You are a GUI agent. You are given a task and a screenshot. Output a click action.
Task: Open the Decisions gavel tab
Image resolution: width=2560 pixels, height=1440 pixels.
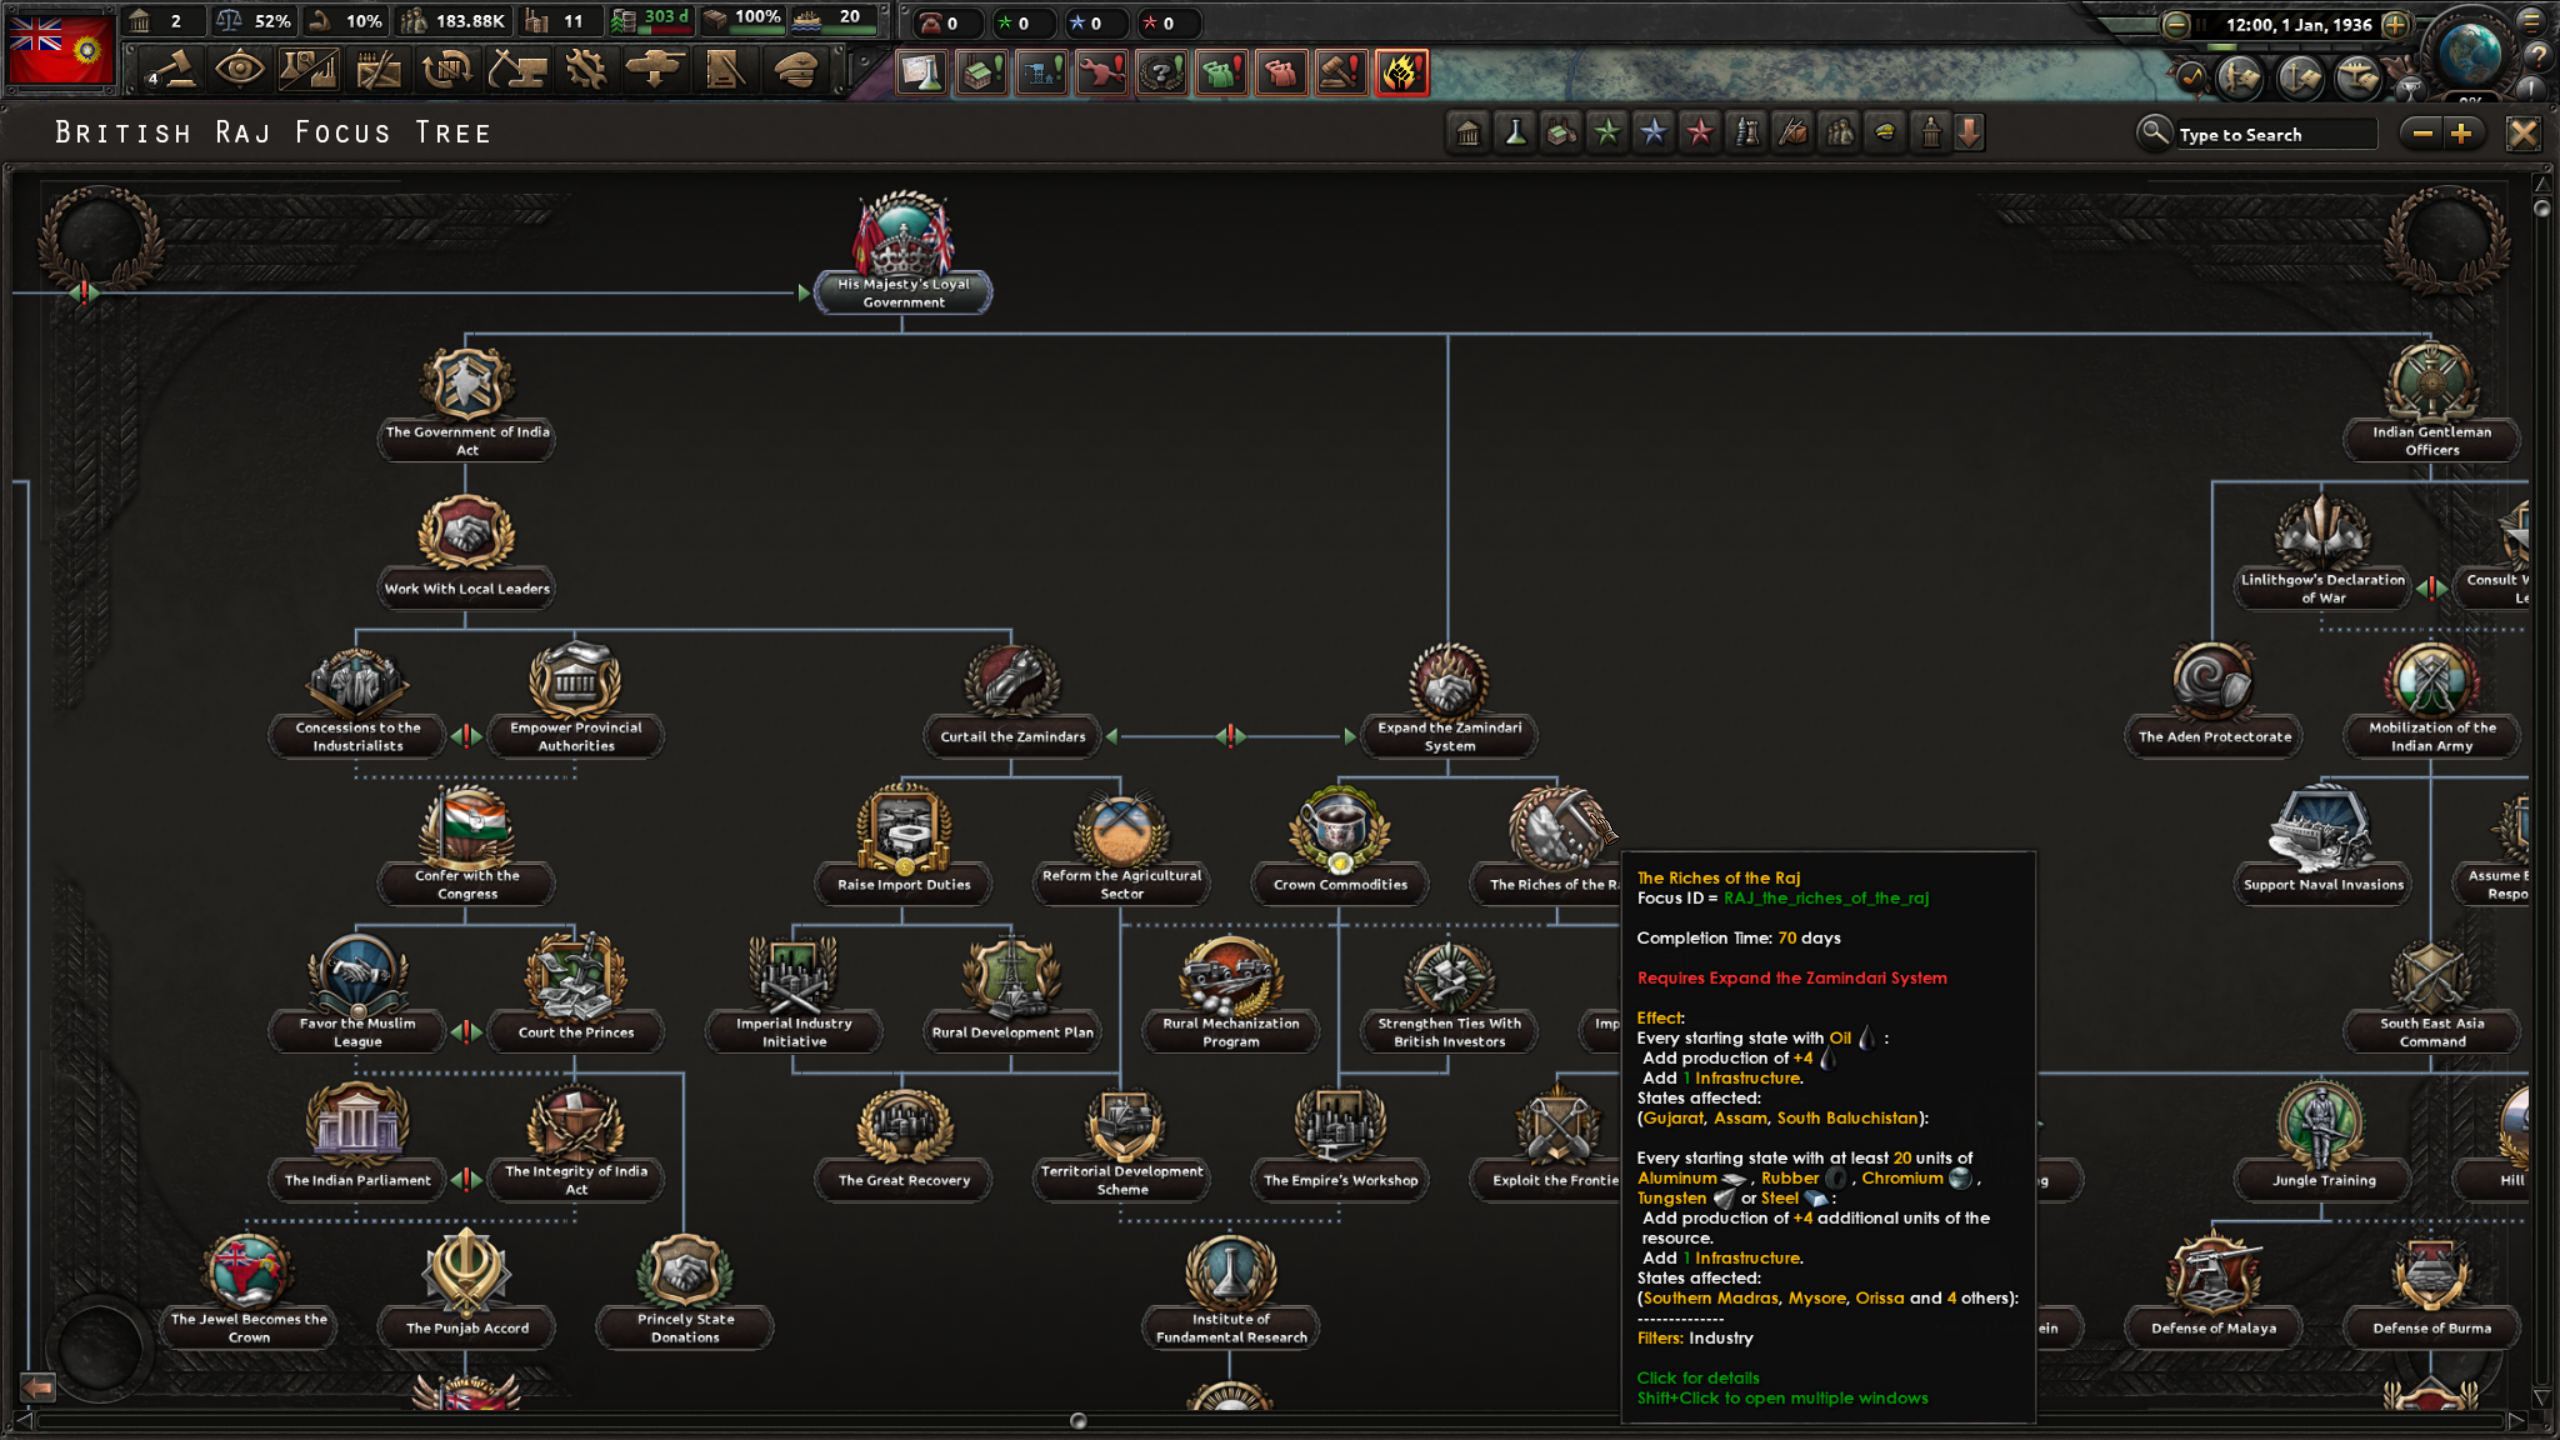tap(173, 70)
